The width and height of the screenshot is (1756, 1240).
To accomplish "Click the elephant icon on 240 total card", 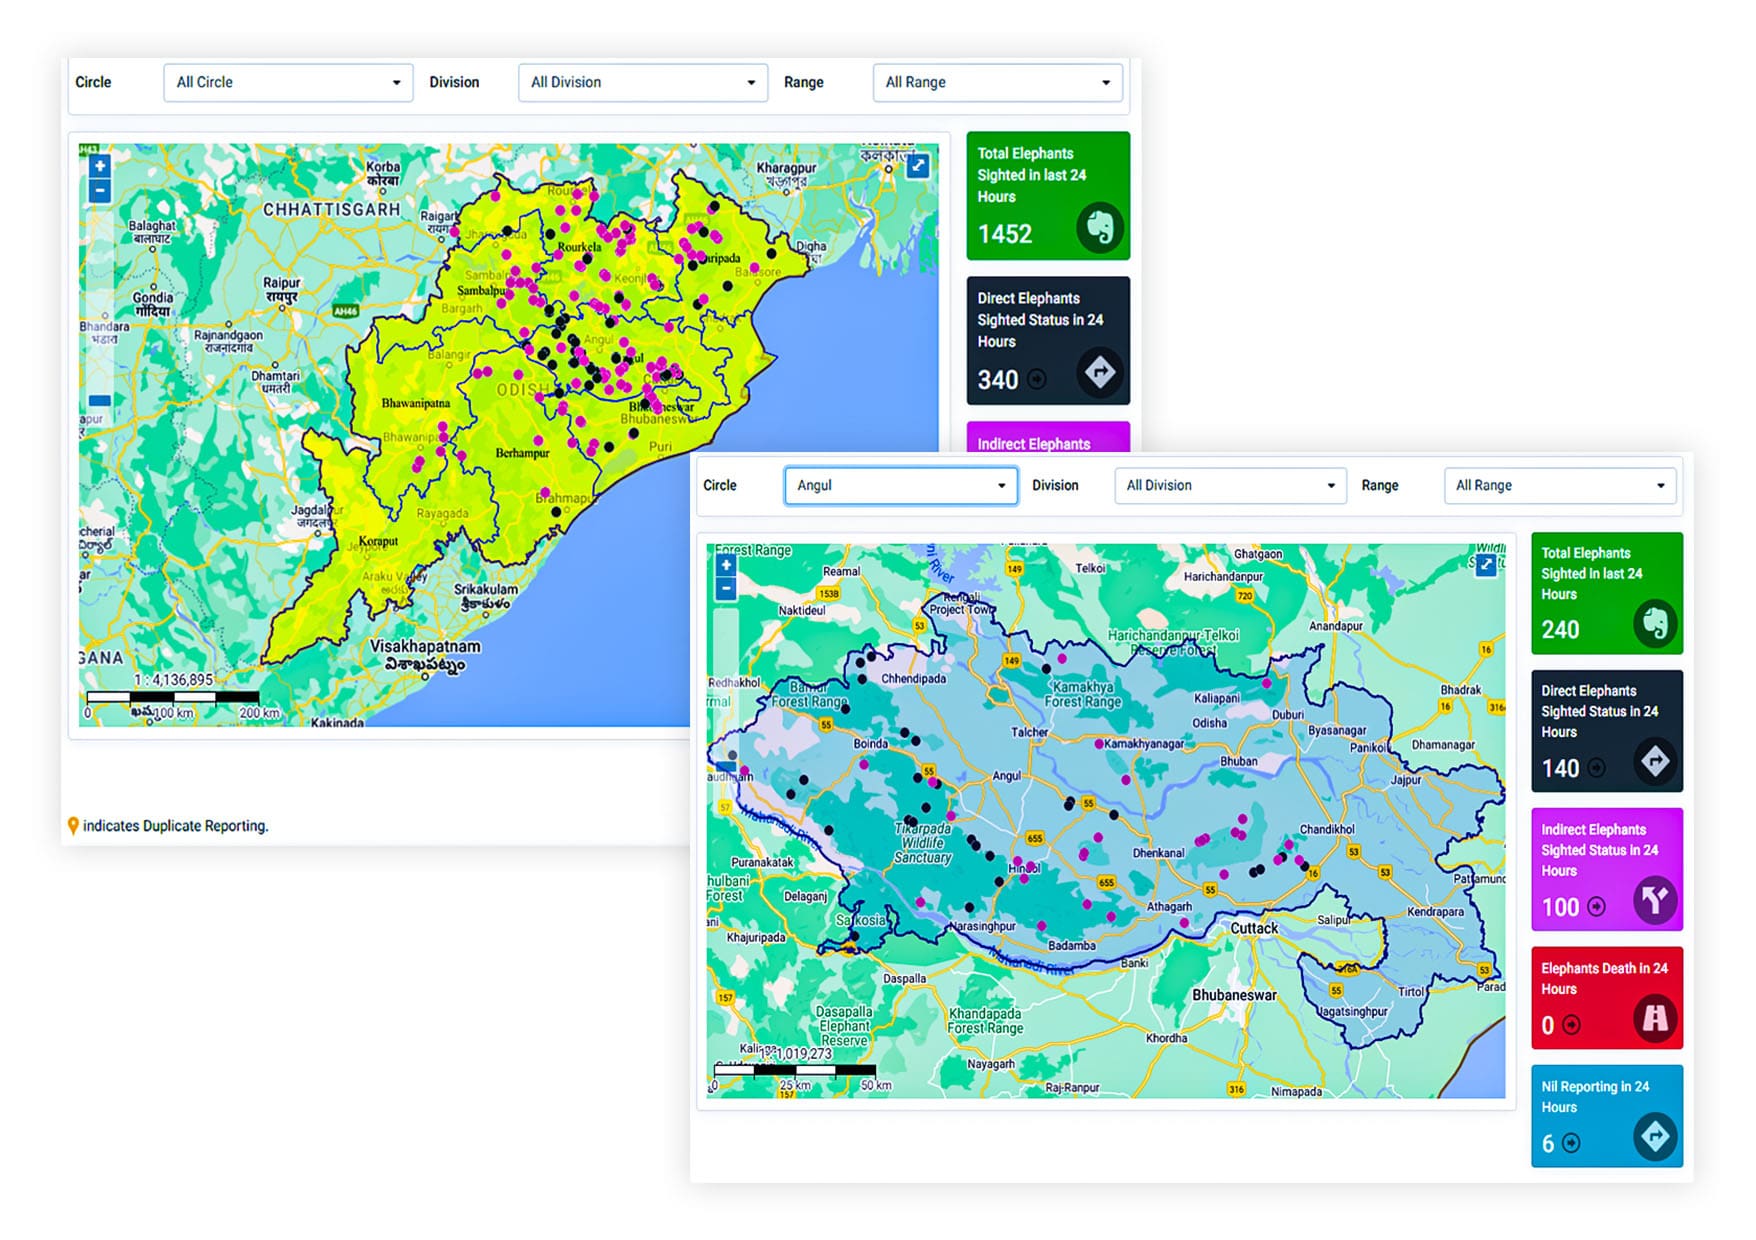I will click(x=1655, y=624).
